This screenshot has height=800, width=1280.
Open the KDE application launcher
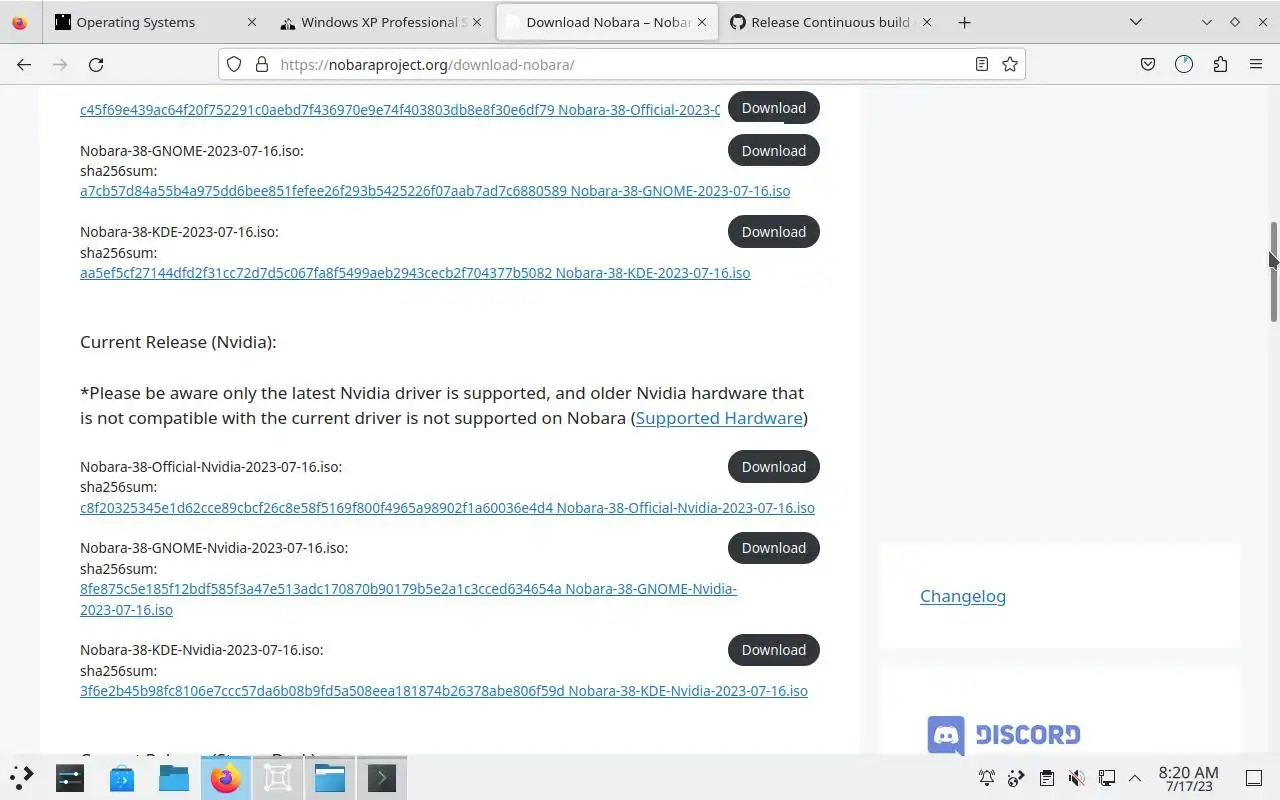pyautogui.click(x=22, y=777)
